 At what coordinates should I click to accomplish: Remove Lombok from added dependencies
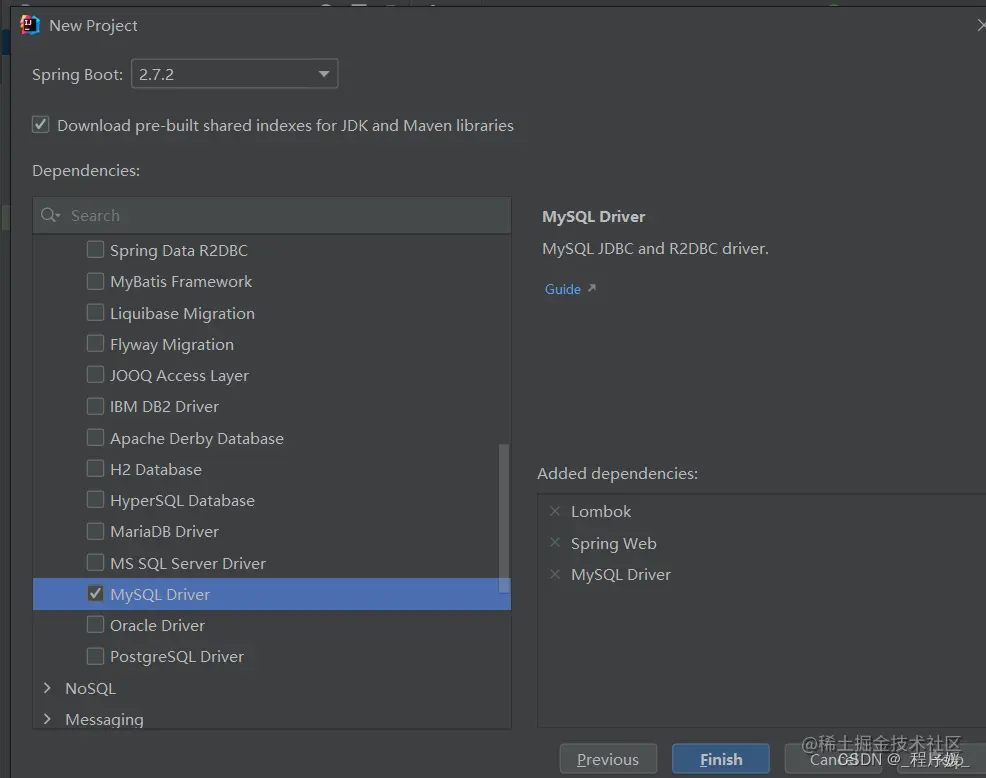point(555,511)
